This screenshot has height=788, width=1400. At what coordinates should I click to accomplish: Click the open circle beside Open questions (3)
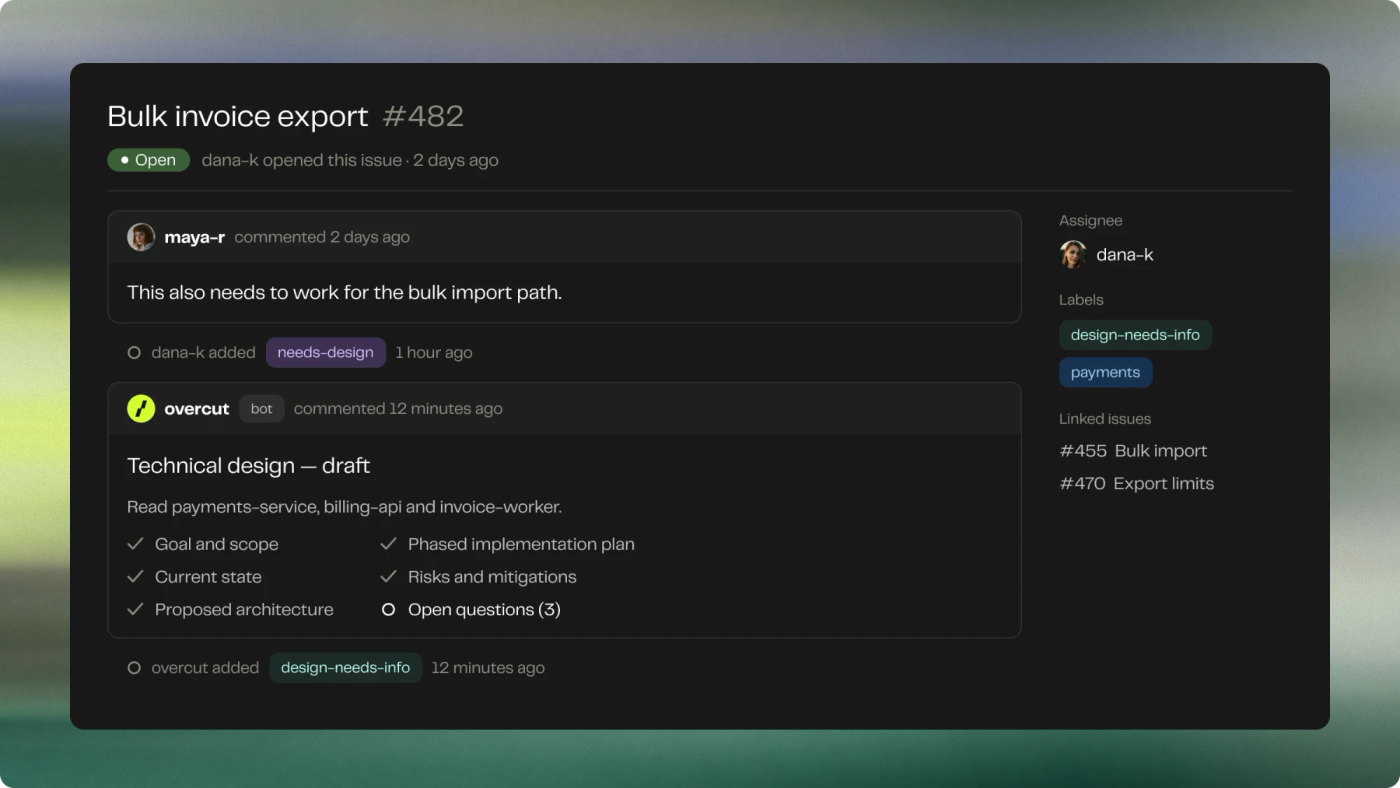(388, 609)
